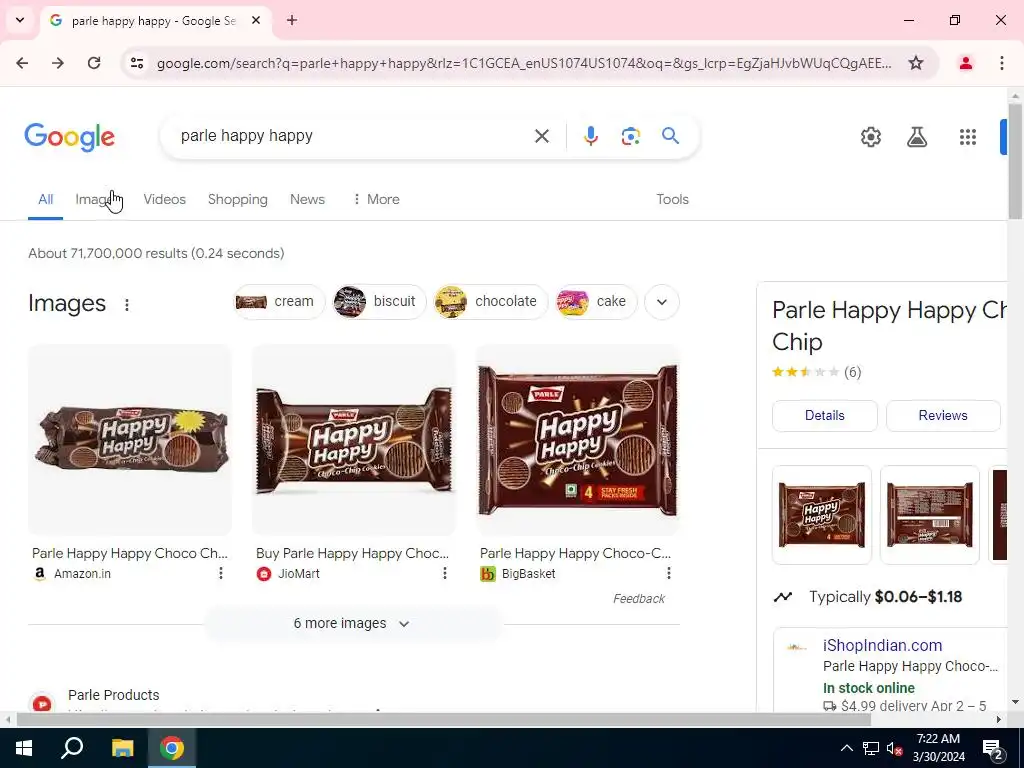Open options menu for Amazon.in image result

(221, 573)
